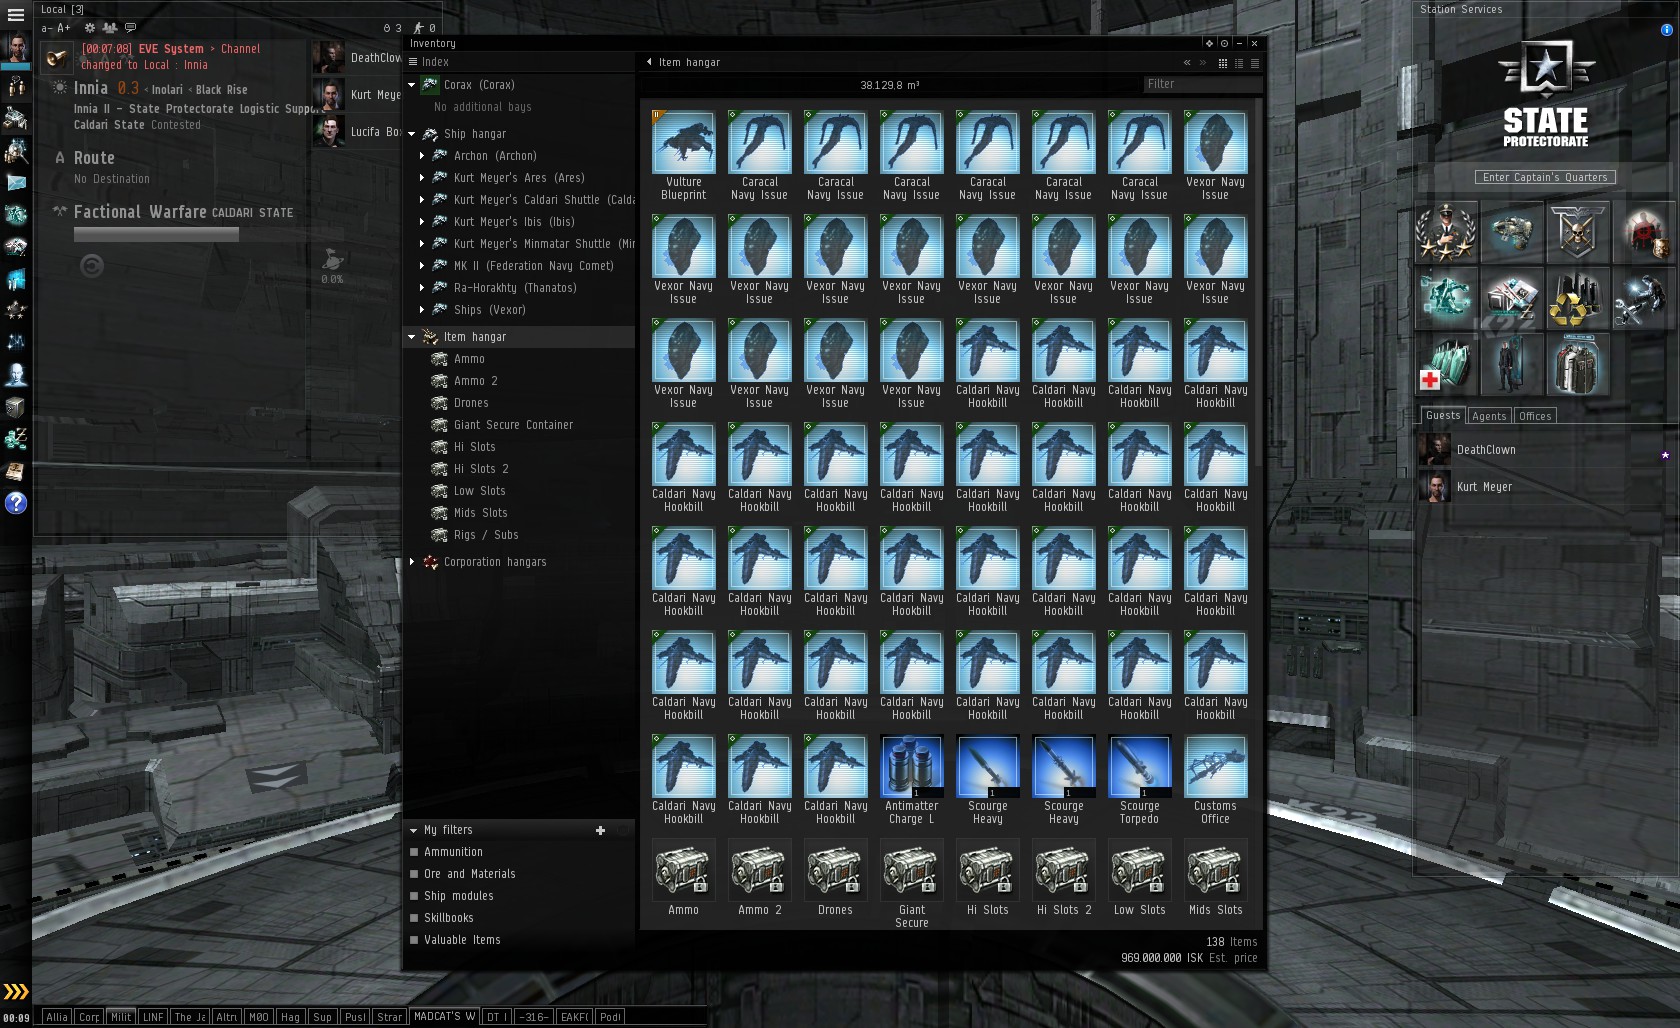Switch to the Offices tab
Viewport: 1680px width, 1028px height.
pyautogui.click(x=1534, y=416)
